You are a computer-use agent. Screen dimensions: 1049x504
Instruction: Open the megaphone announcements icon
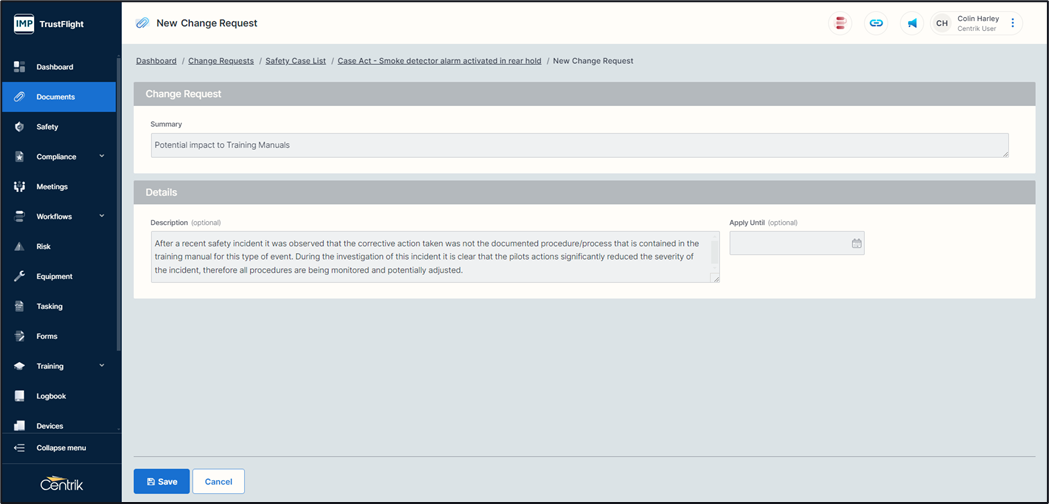tap(912, 23)
